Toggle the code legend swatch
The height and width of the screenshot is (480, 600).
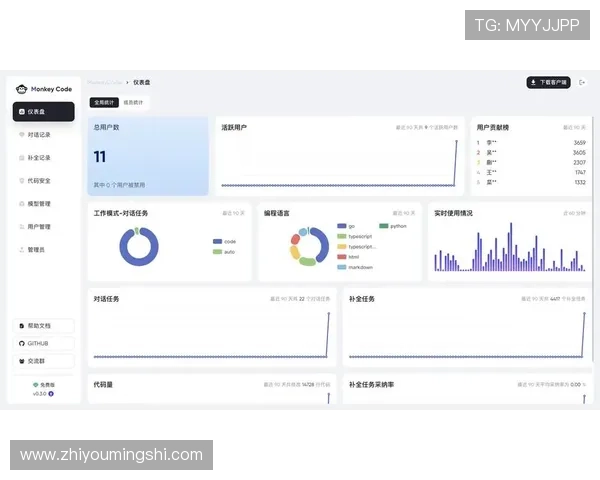click(217, 242)
